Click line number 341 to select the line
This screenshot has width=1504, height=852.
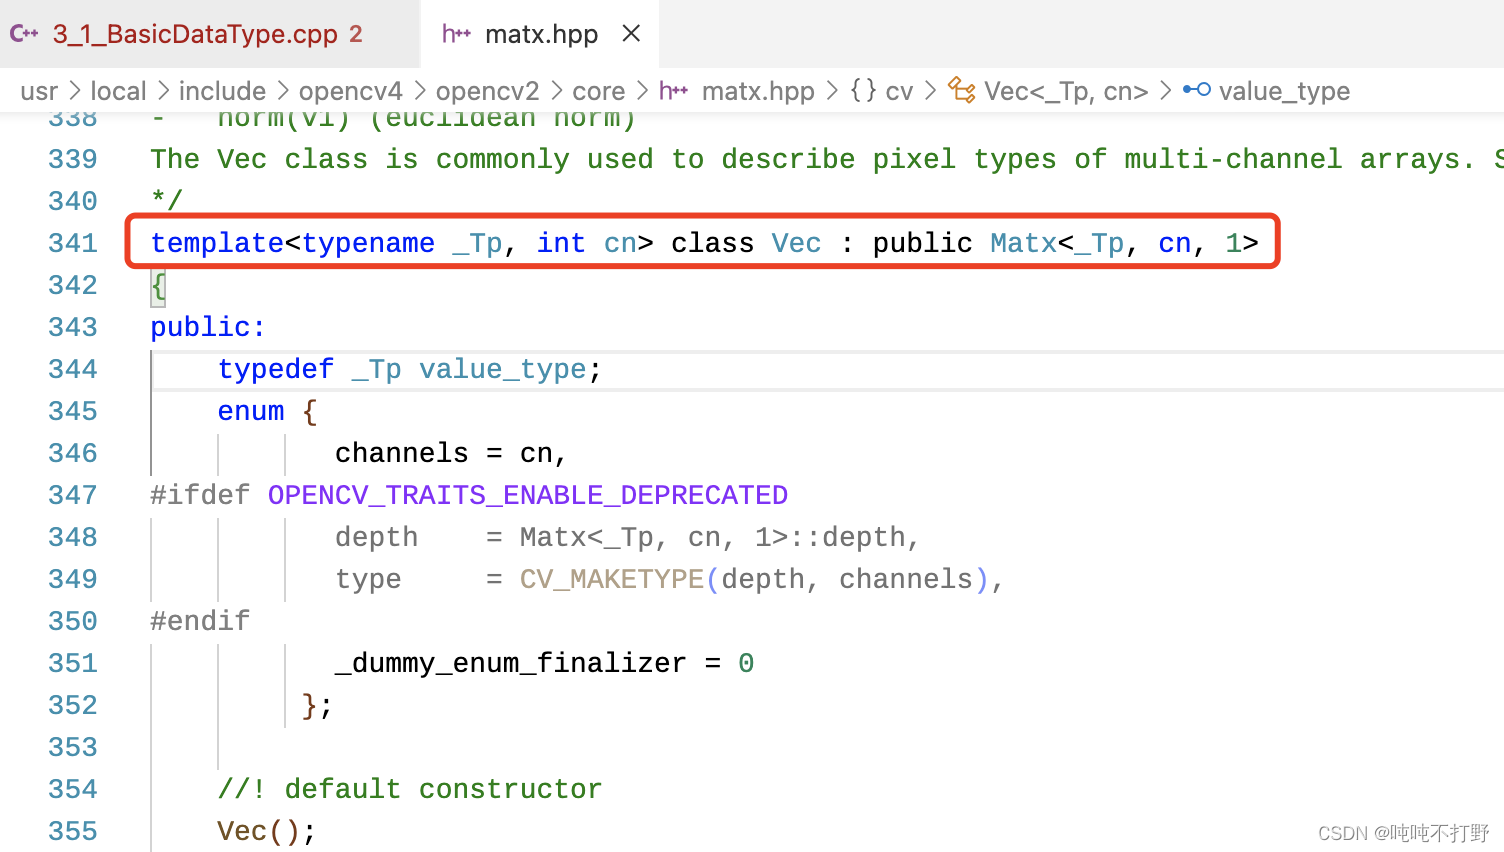point(71,242)
